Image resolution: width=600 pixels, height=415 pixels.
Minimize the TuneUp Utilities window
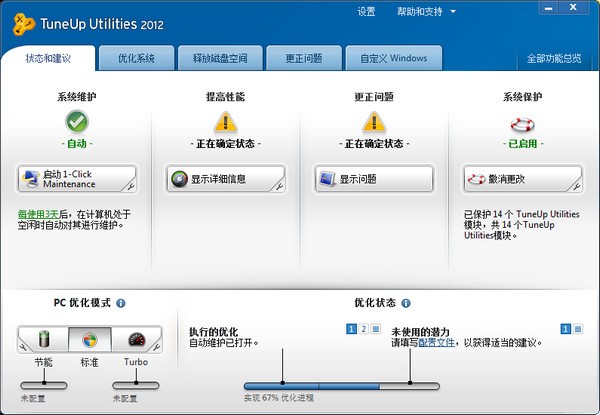click(549, 8)
